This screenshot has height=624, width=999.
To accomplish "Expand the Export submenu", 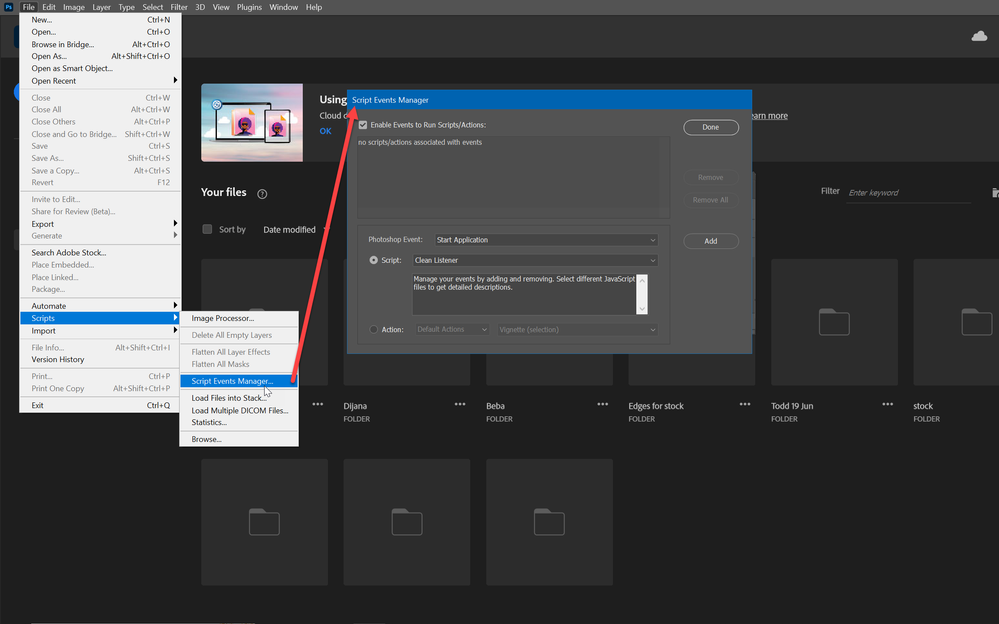I will [100, 224].
